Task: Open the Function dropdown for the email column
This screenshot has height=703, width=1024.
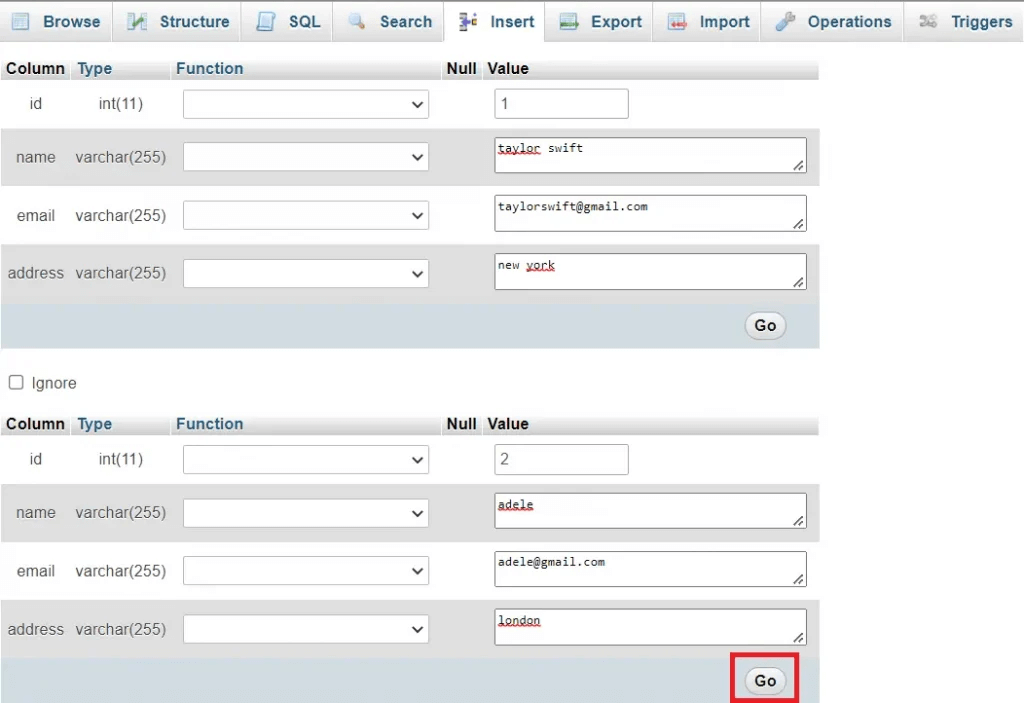Action: click(305, 213)
